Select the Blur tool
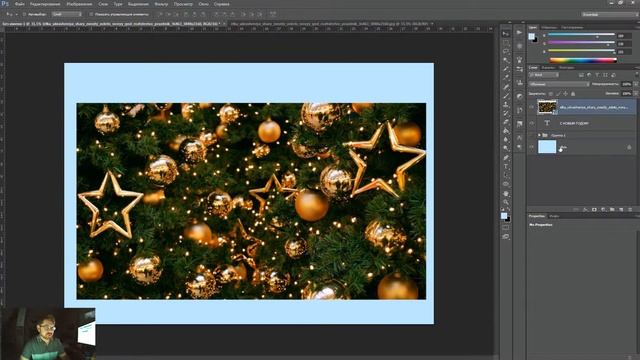640x360 pixels. click(x=506, y=140)
